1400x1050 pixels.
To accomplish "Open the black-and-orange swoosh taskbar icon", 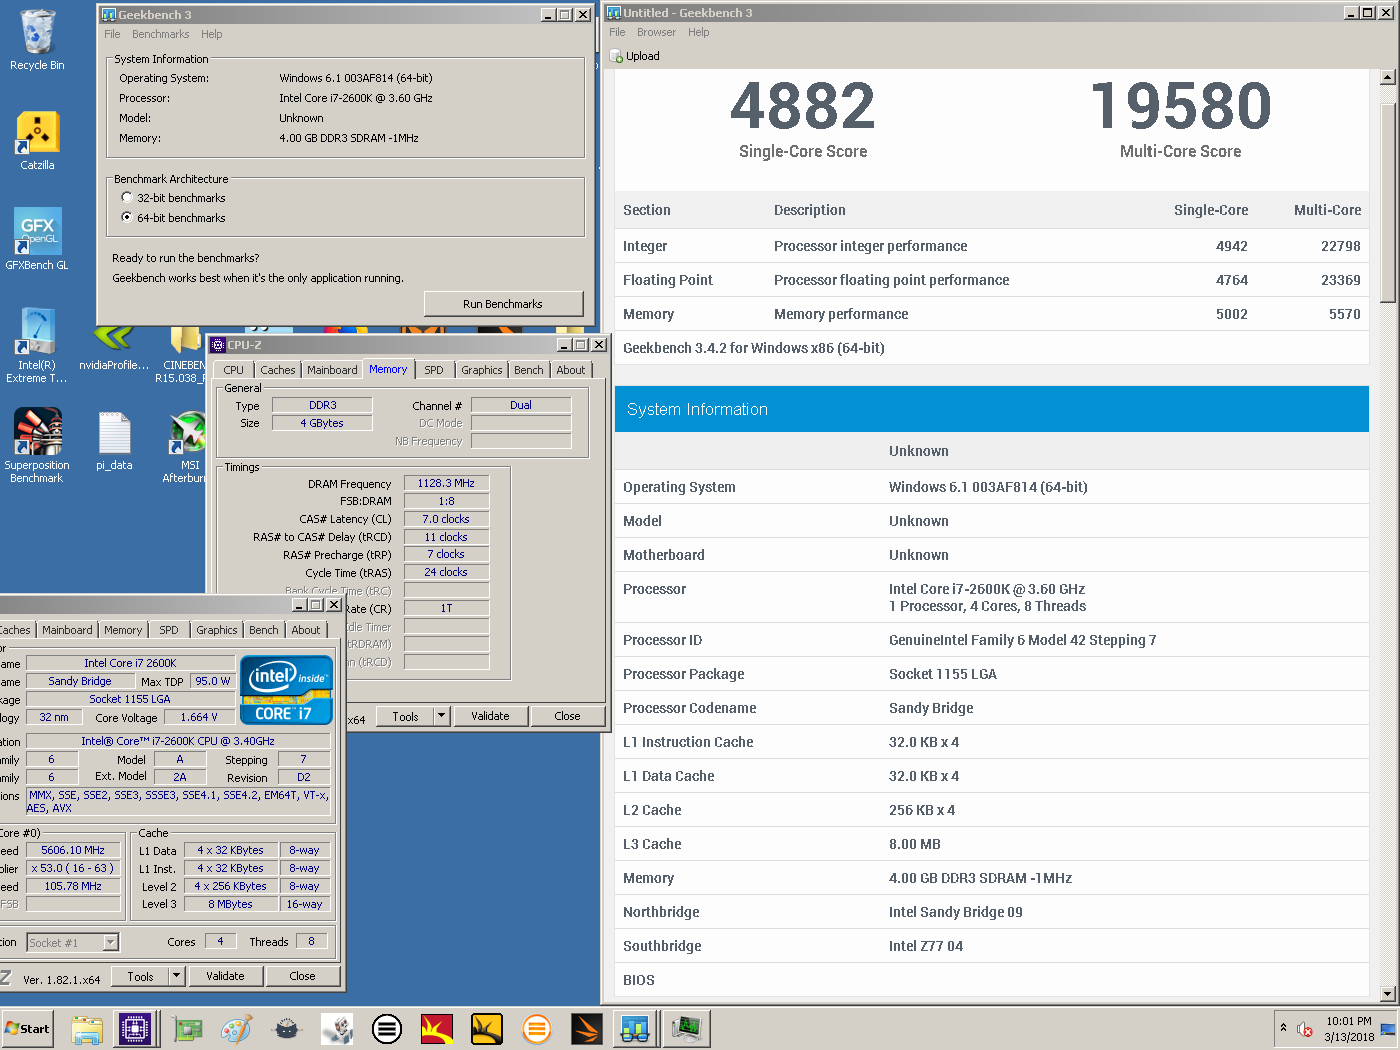I will coord(587,1028).
